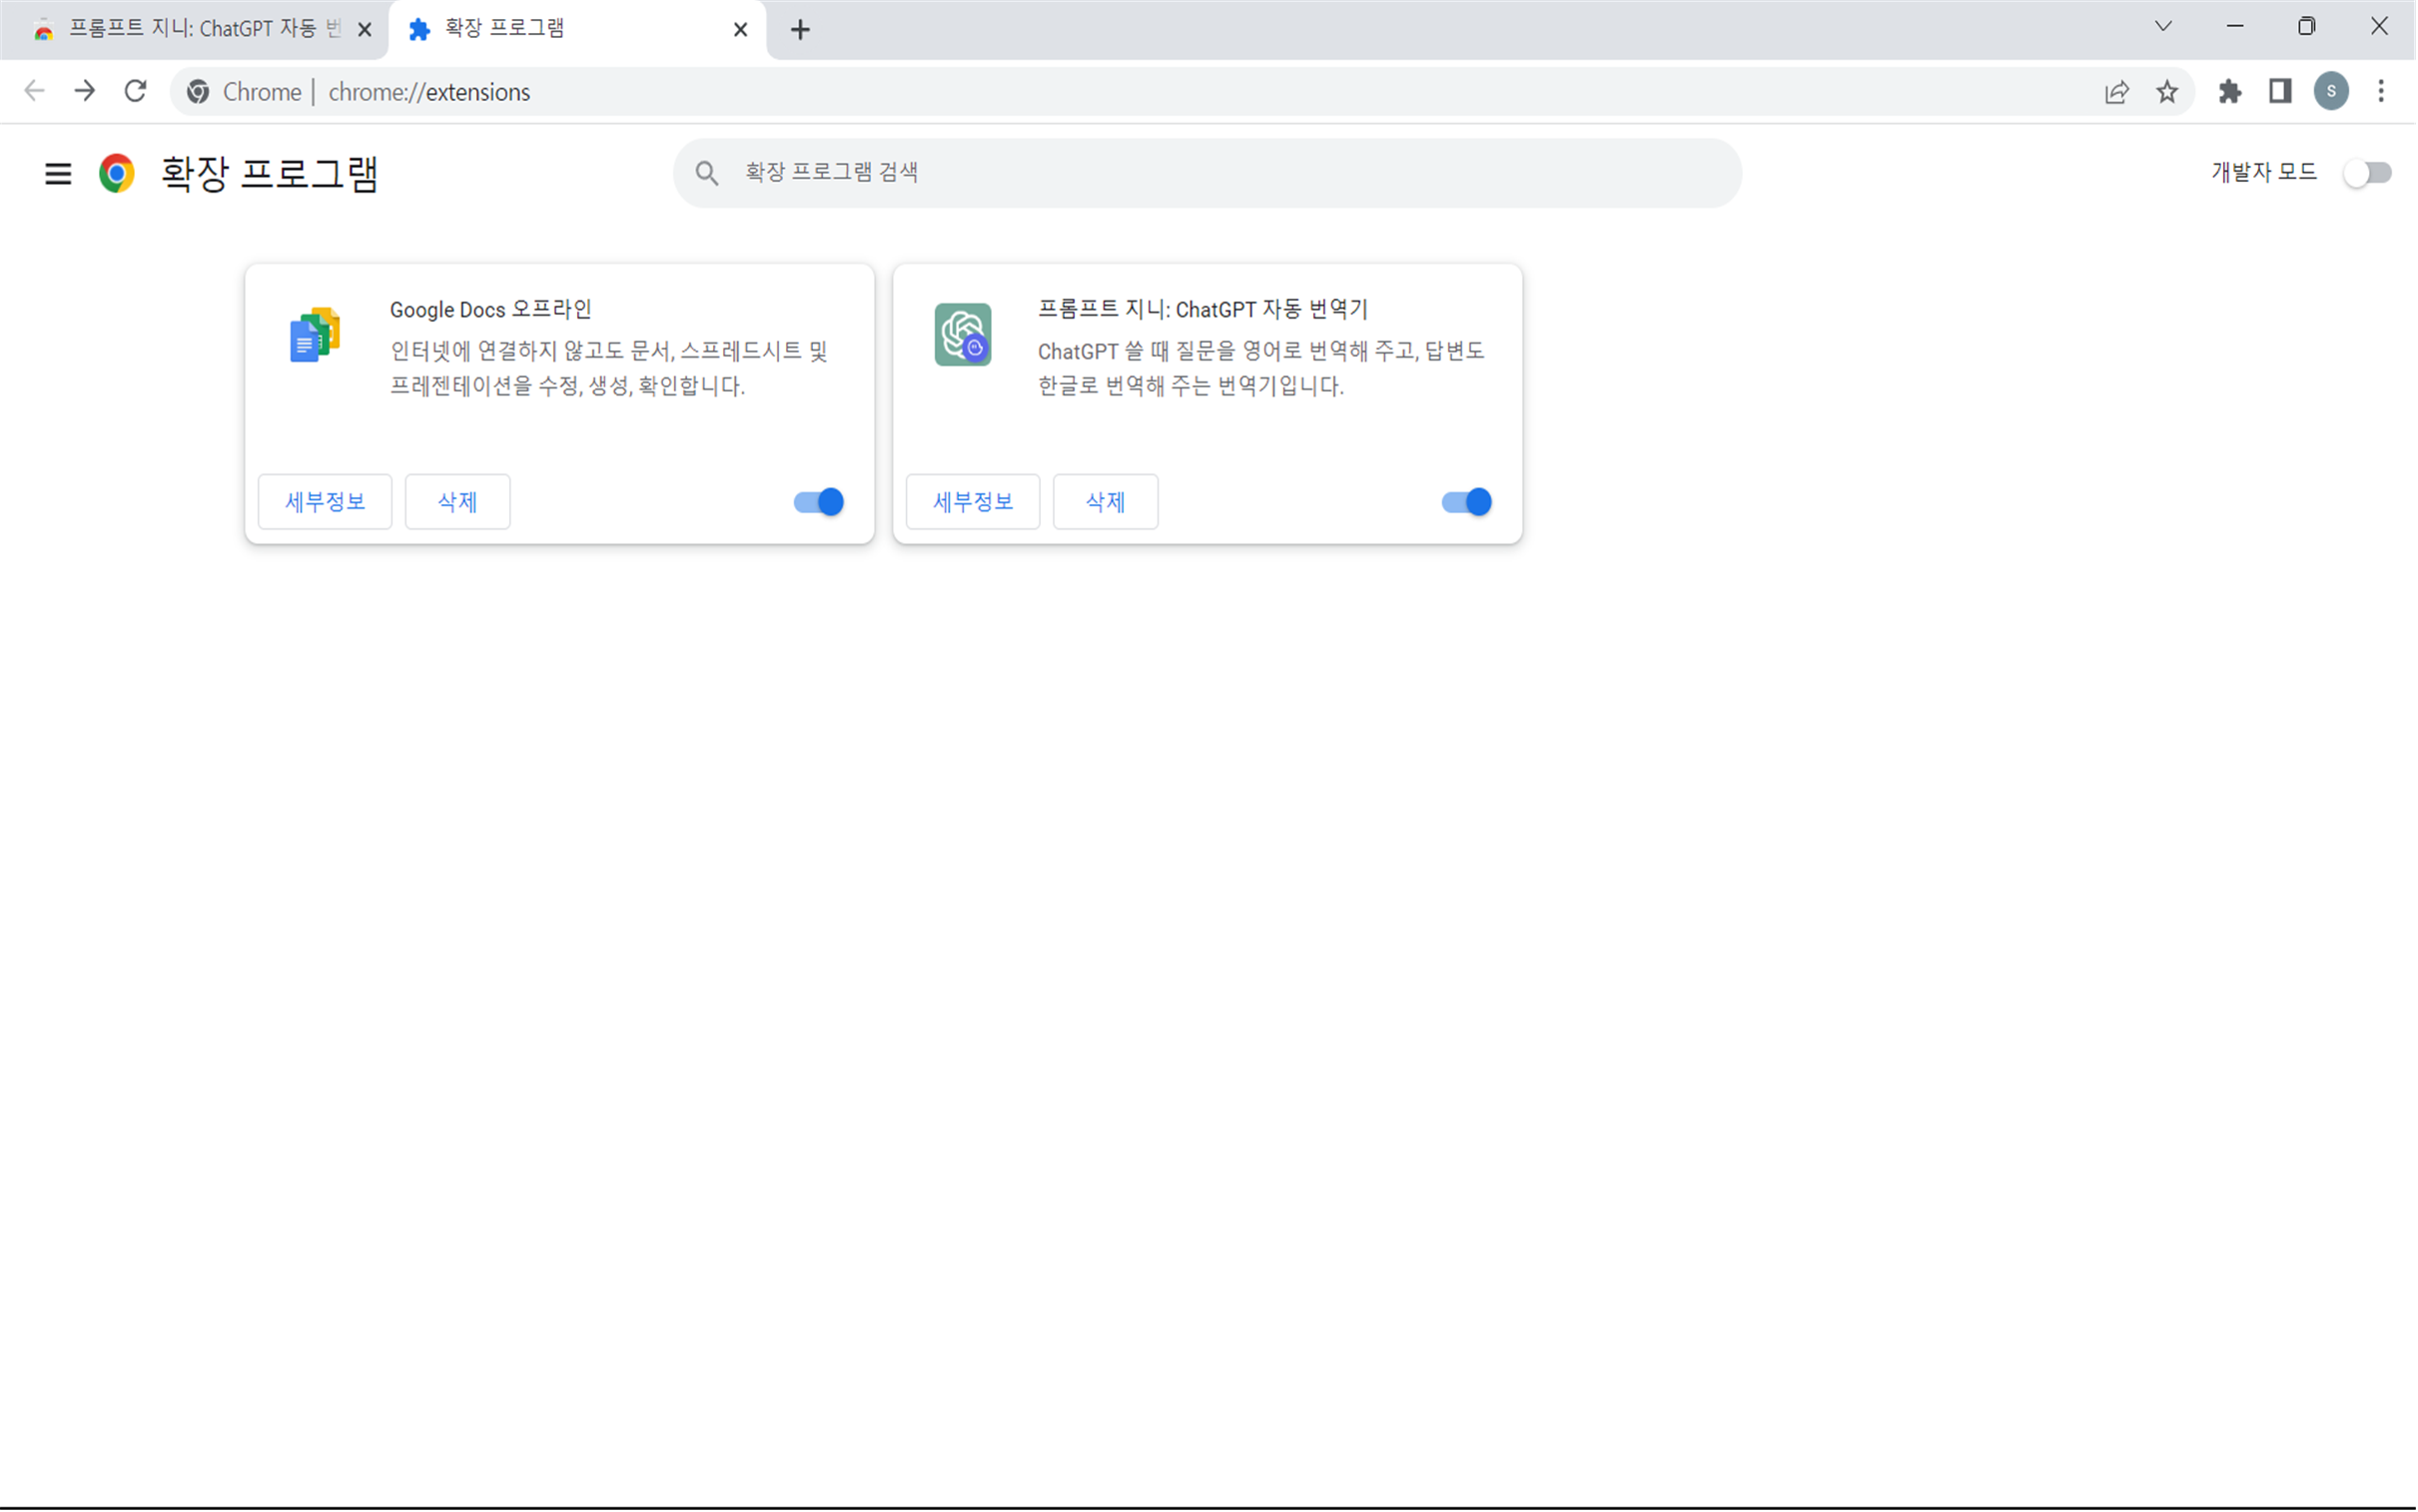Go forward with the browser forward arrow

click(85, 91)
